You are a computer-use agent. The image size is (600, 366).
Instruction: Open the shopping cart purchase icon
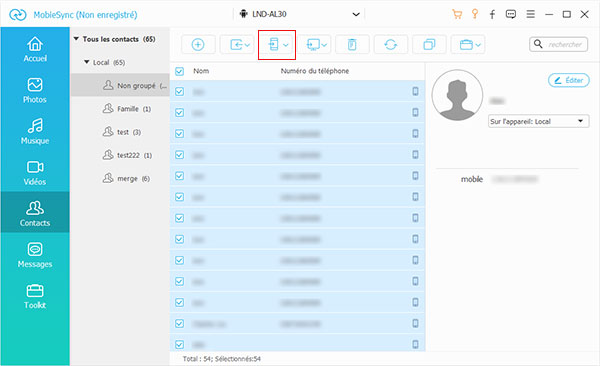tap(457, 15)
